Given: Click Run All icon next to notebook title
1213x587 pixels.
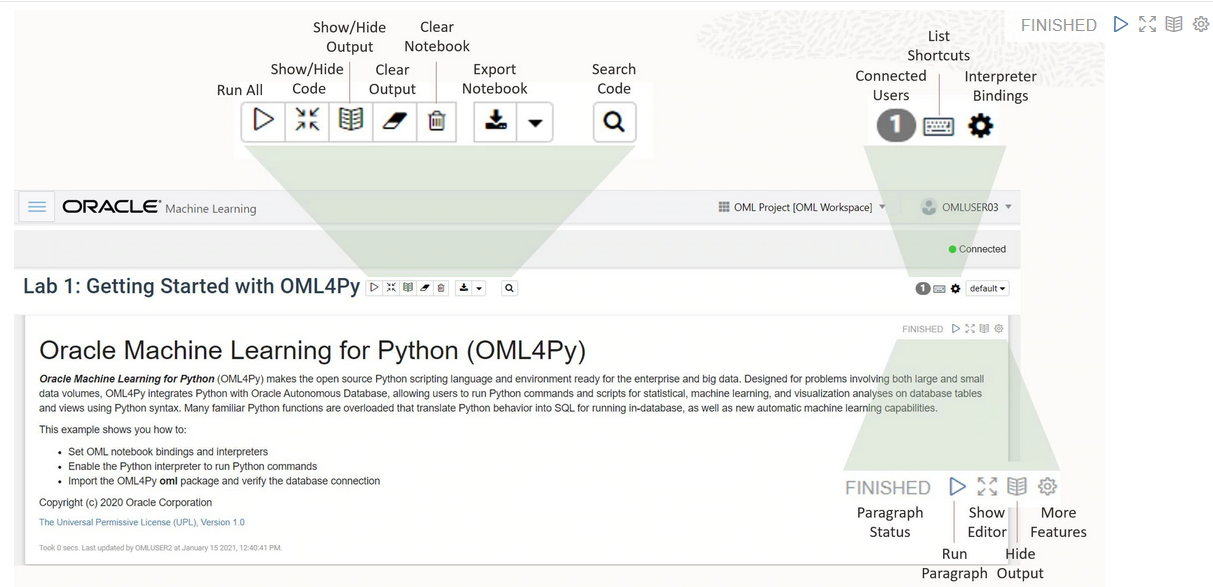Looking at the screenshot, I should 374,288.
